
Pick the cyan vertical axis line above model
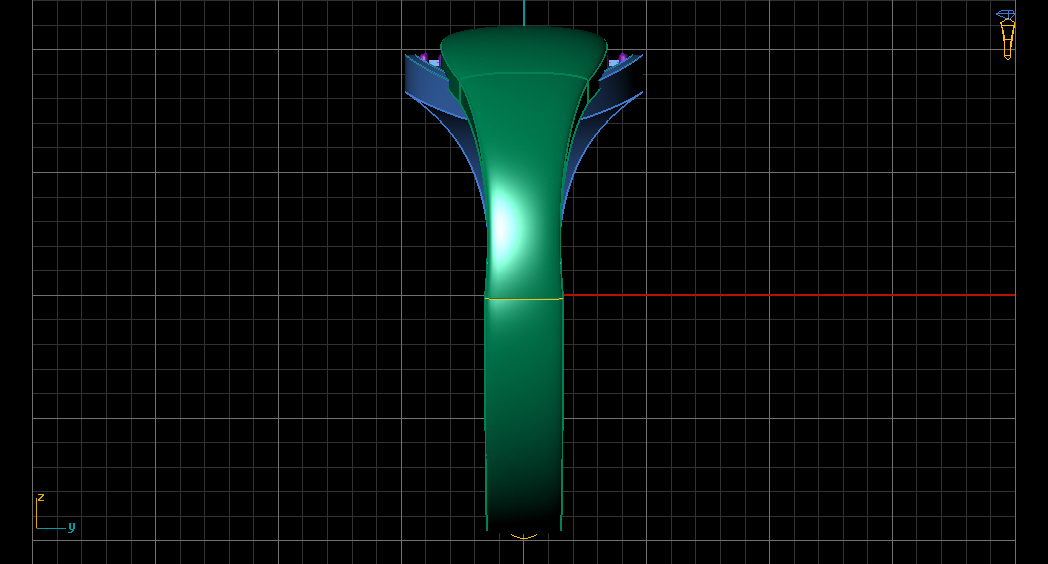[x=524, y=13]
